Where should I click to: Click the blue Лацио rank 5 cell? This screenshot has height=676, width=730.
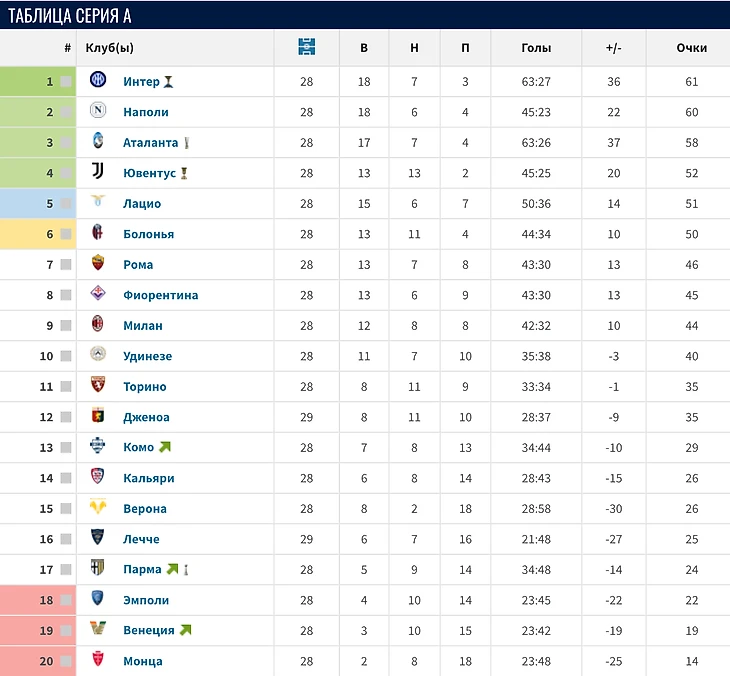38,204
